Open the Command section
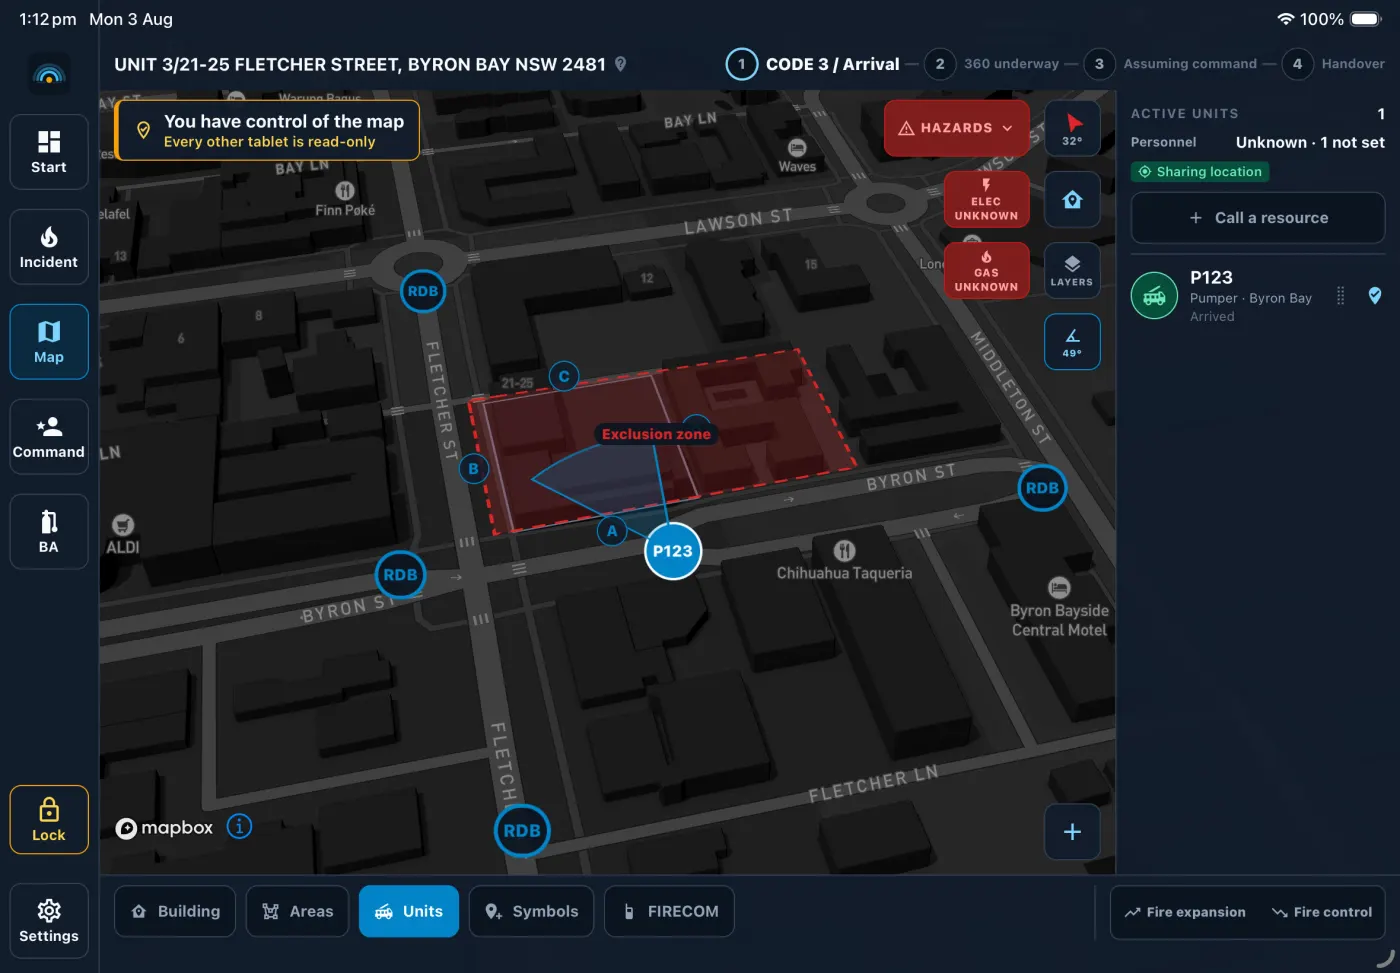 (49, 437)
